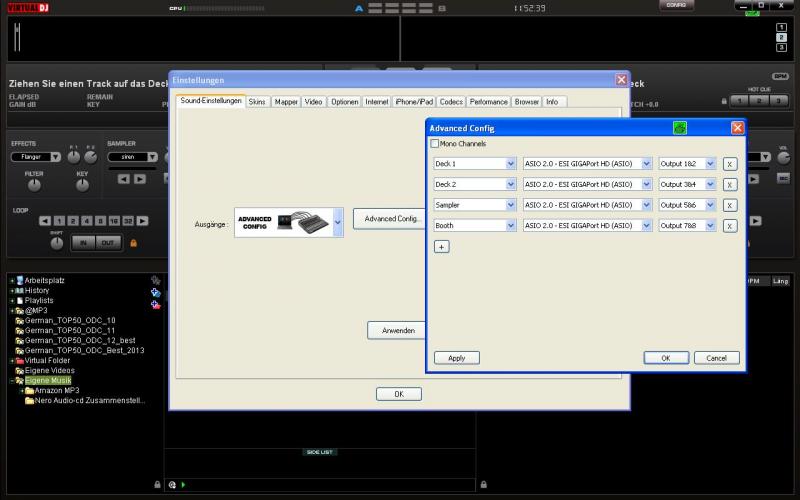The image size is (800, 500).
Task: Switch to the Info tab
Action: tap(552, 102)
